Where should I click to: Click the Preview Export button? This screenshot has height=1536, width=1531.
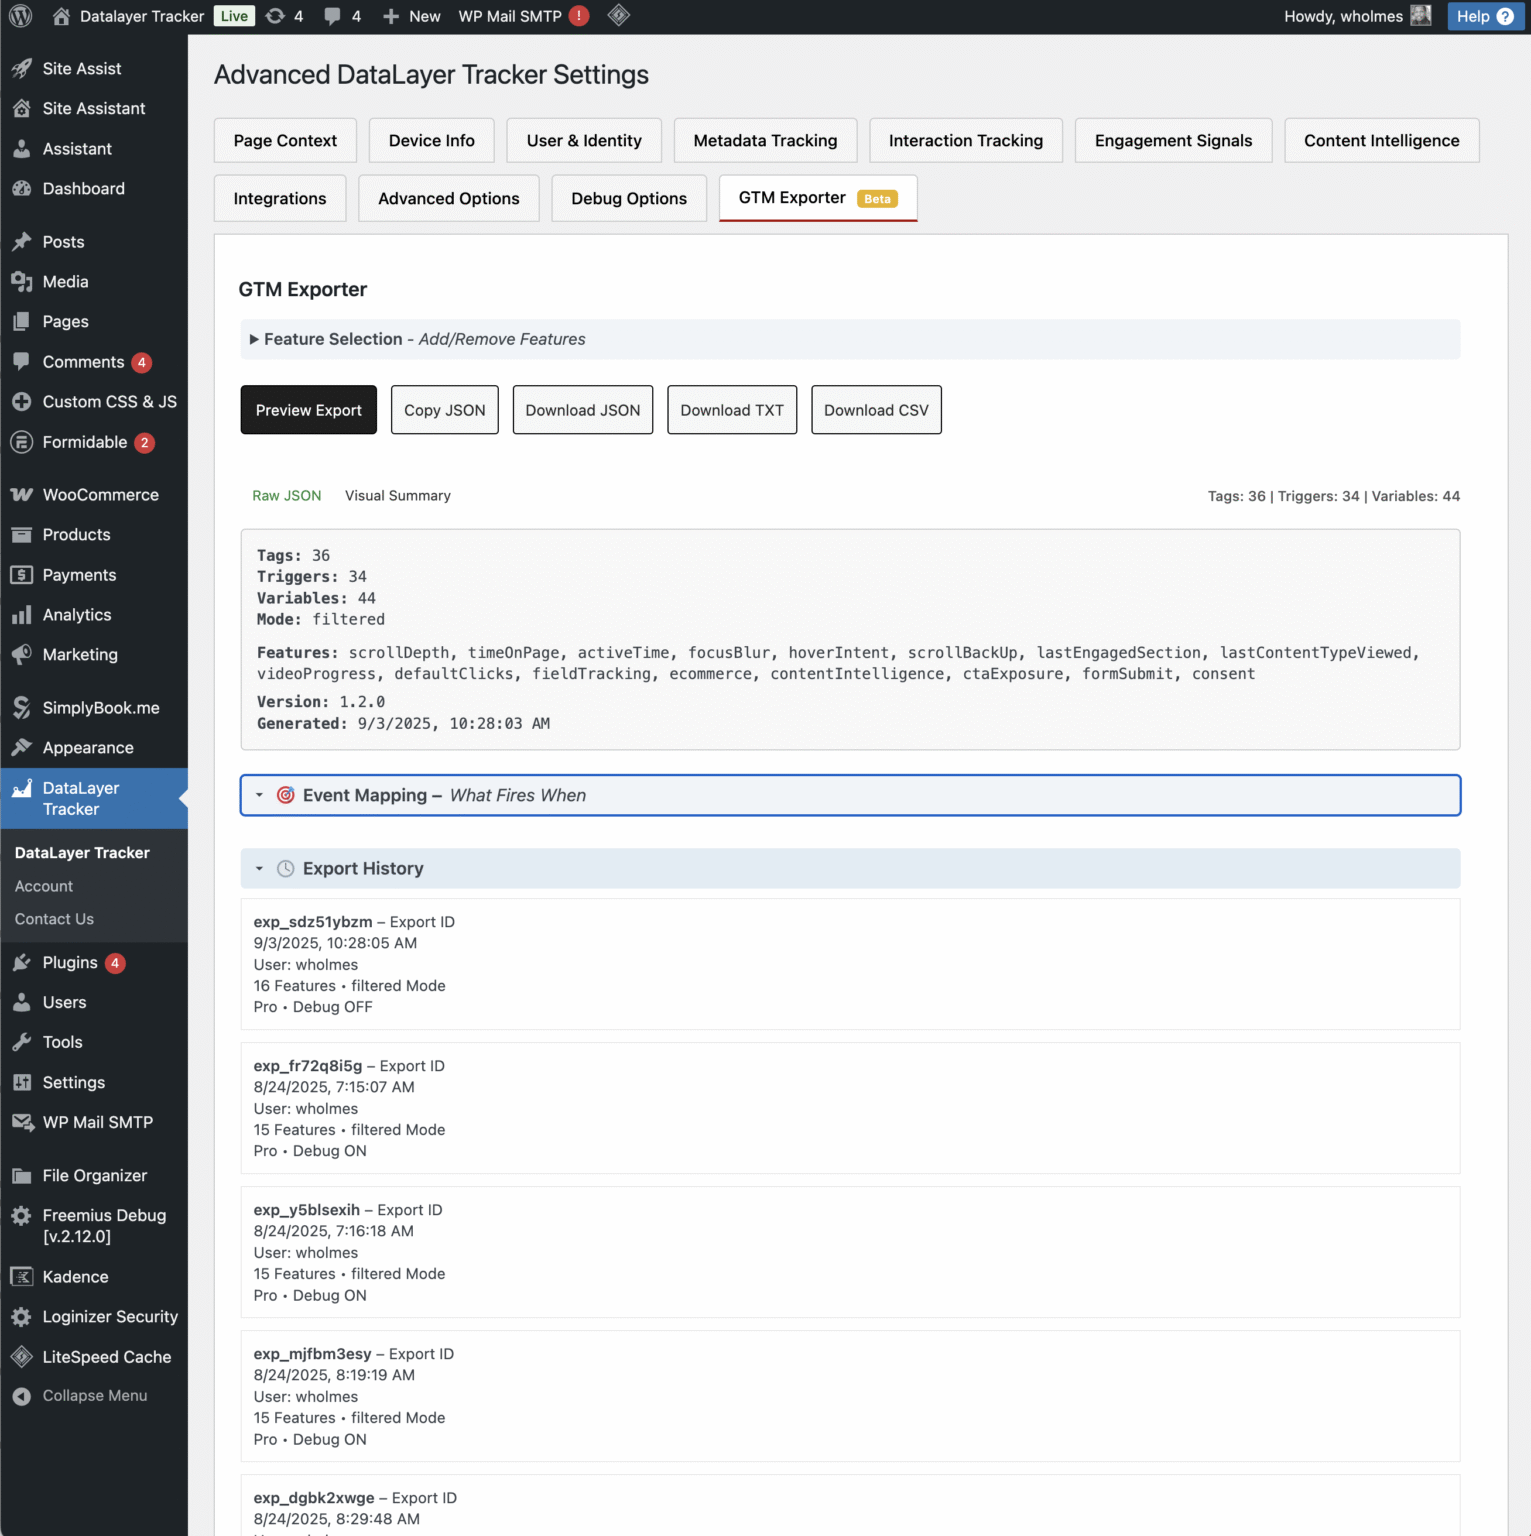point(309,410)
